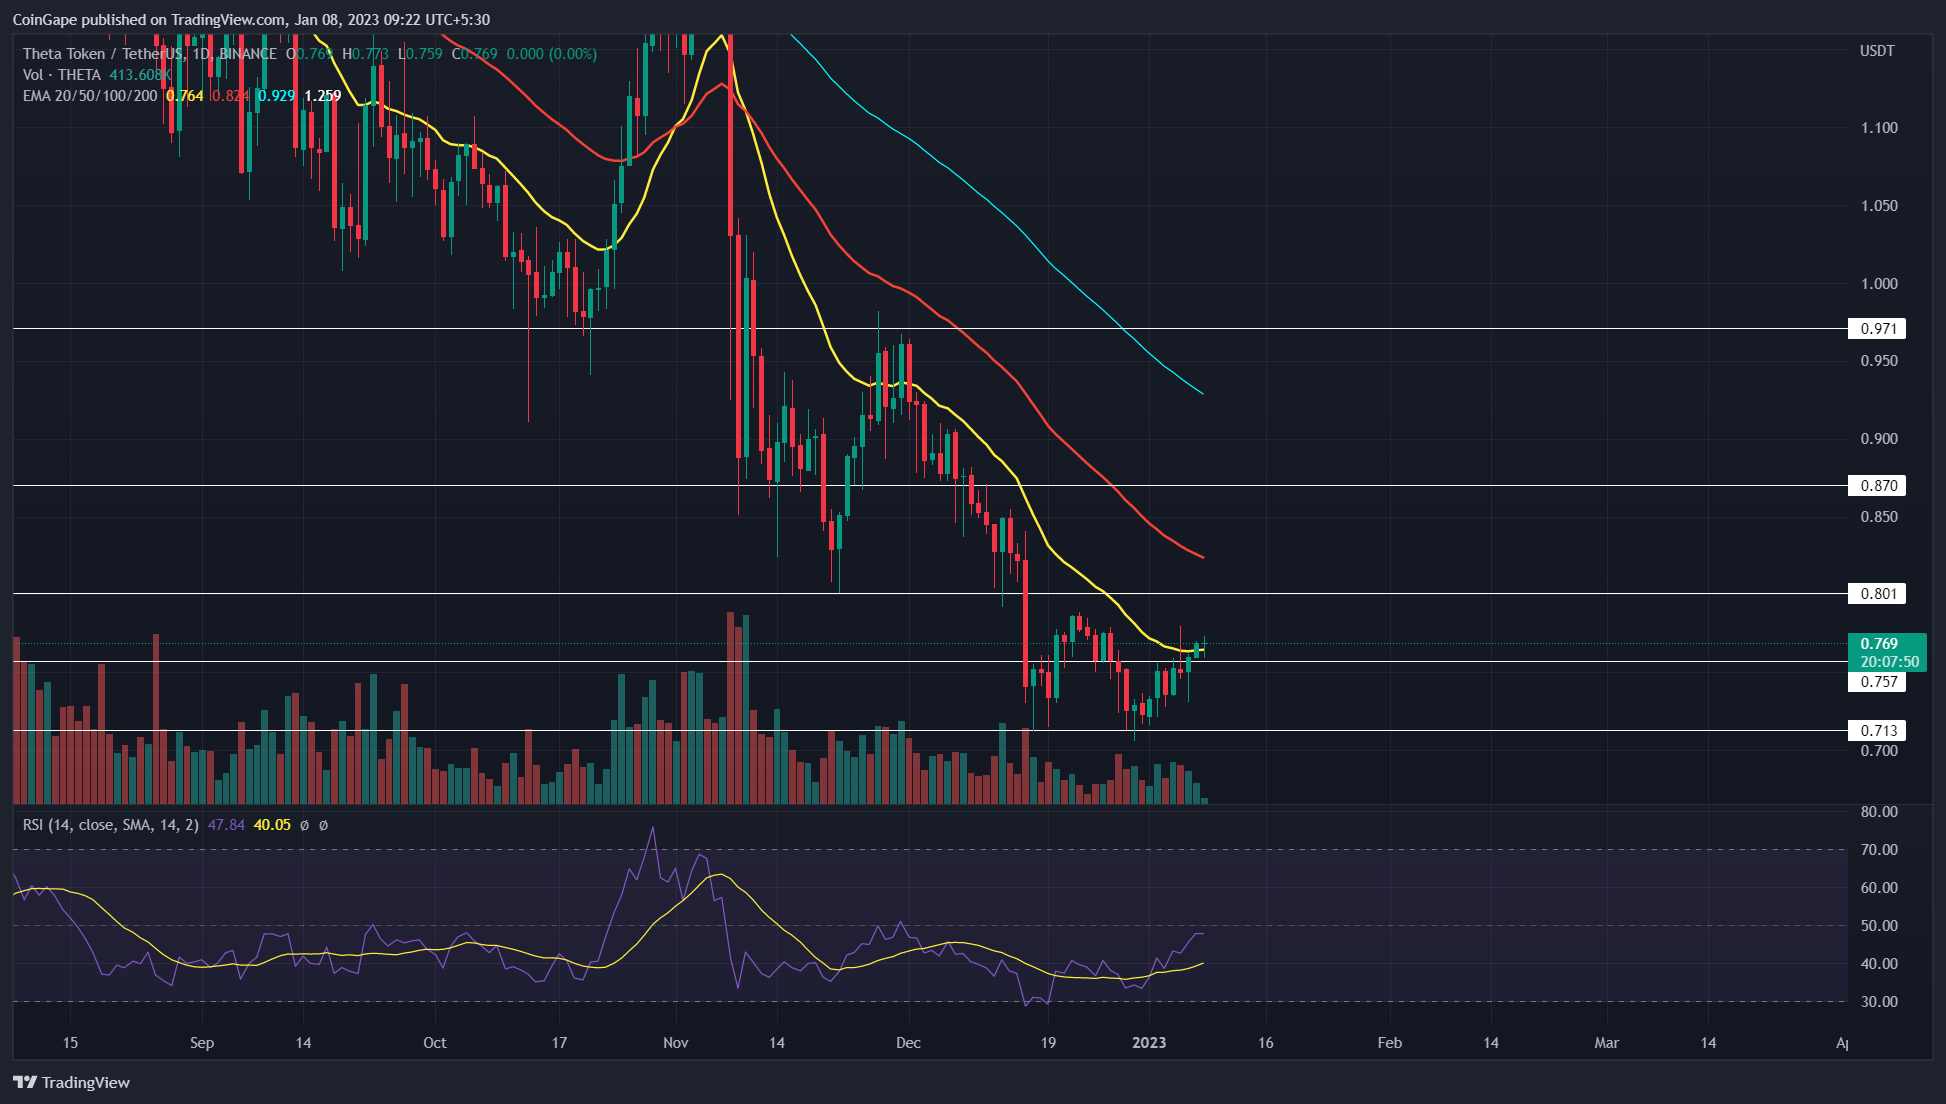Screen dimensions: 1946x1104
Task: Click the volume value 413.608K
Action: pyautogui.click(x=140, y=74)
